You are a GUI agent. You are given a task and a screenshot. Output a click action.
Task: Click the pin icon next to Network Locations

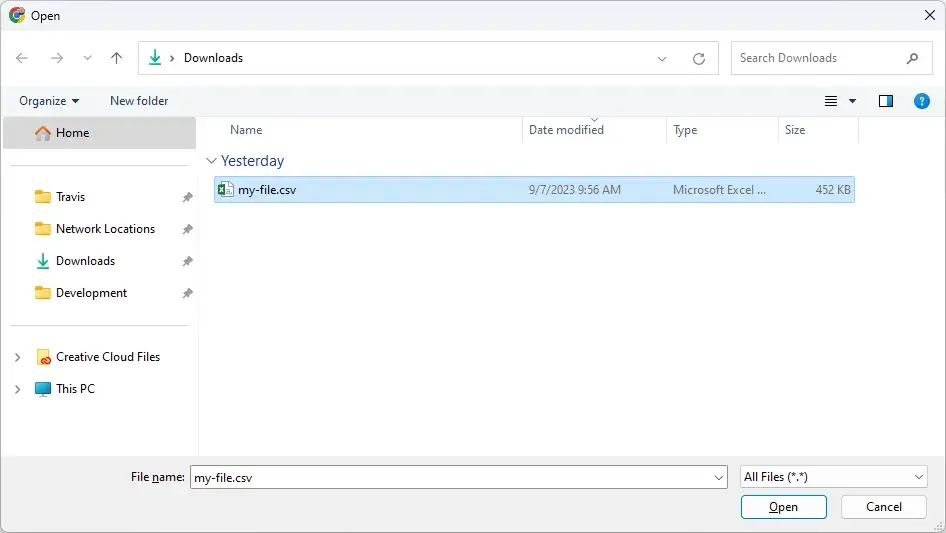point(188,229)
